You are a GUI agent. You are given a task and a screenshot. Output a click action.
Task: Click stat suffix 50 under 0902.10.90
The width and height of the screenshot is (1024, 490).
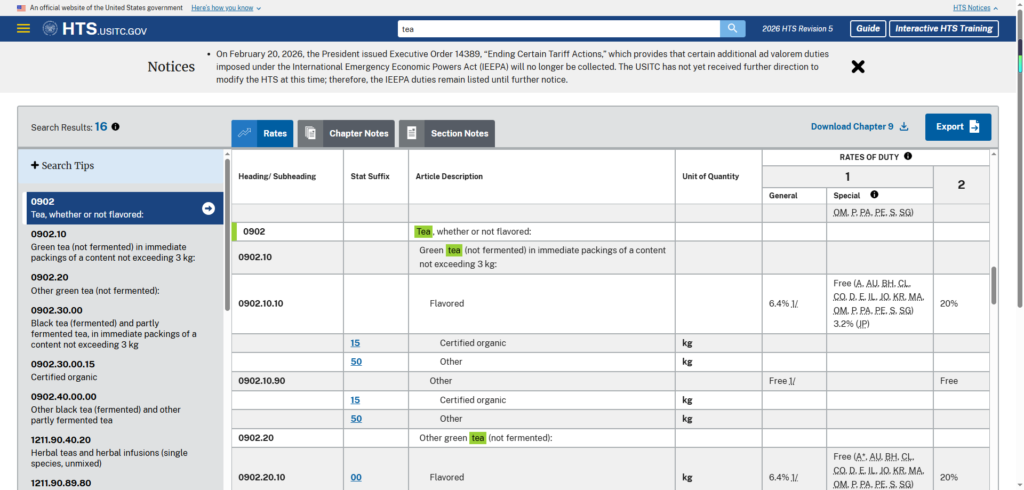pos(356,419)
